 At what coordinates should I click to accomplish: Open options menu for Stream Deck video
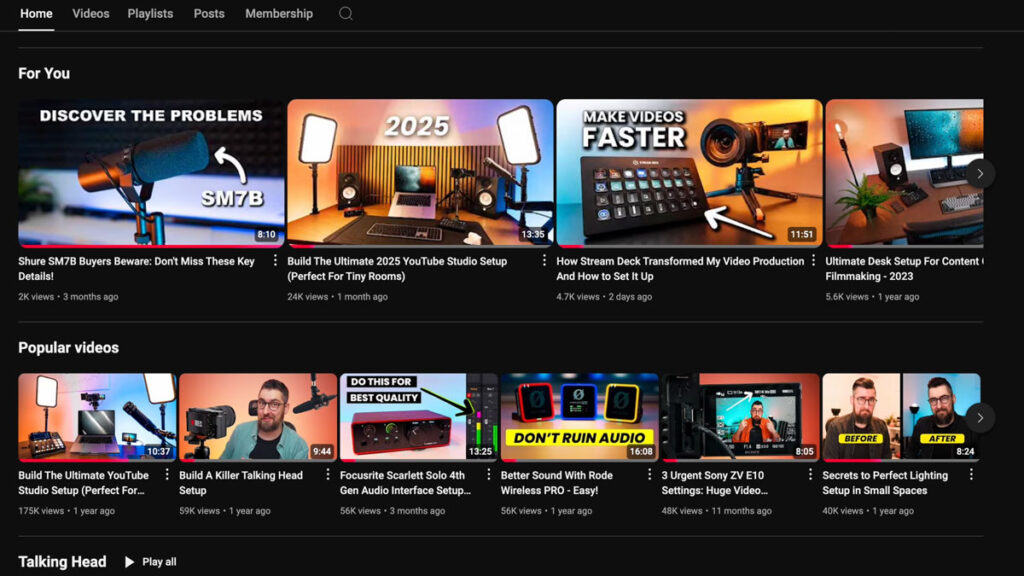point(813,261)
